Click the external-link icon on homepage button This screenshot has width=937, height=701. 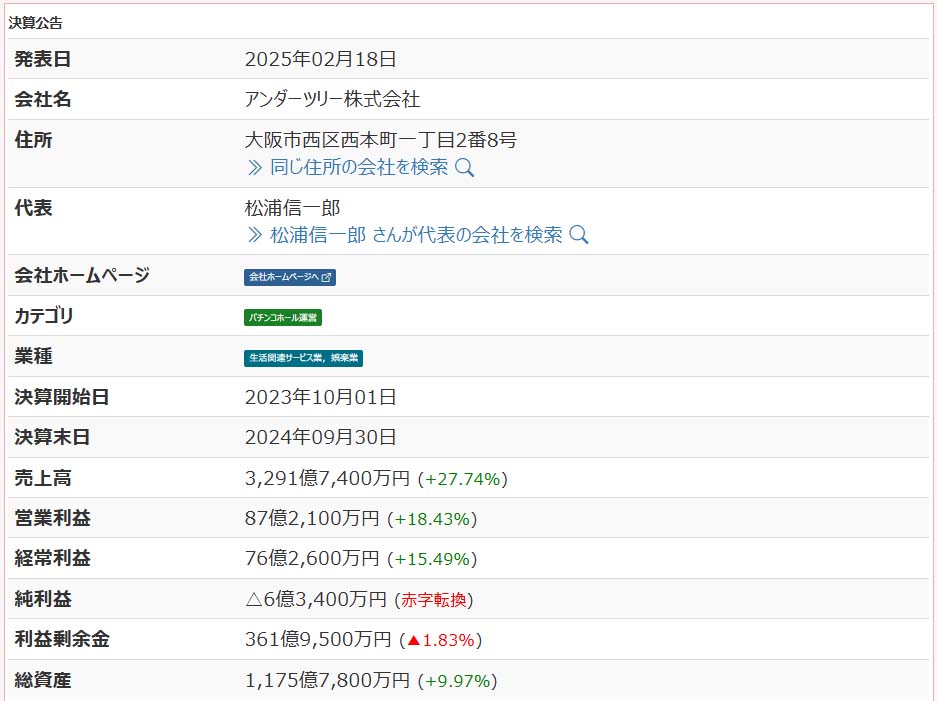coord(327,277)
